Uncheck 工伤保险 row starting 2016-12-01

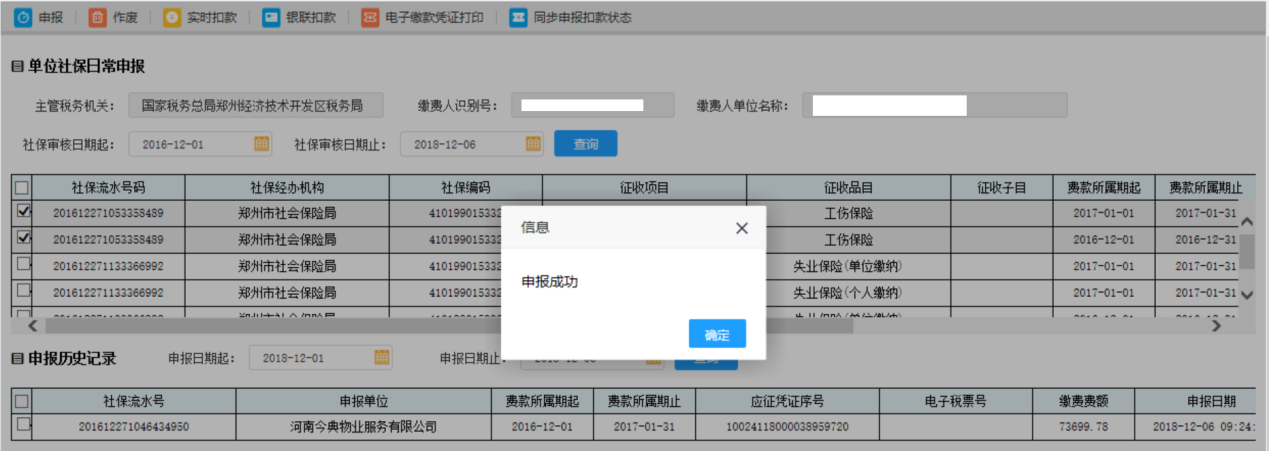click(22, 239)
